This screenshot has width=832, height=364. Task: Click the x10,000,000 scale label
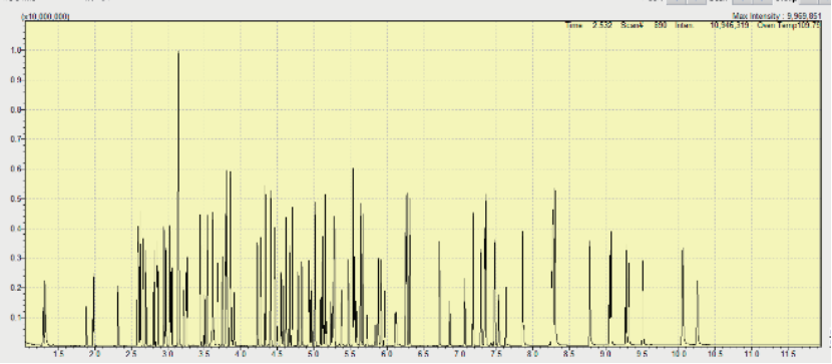45,17
